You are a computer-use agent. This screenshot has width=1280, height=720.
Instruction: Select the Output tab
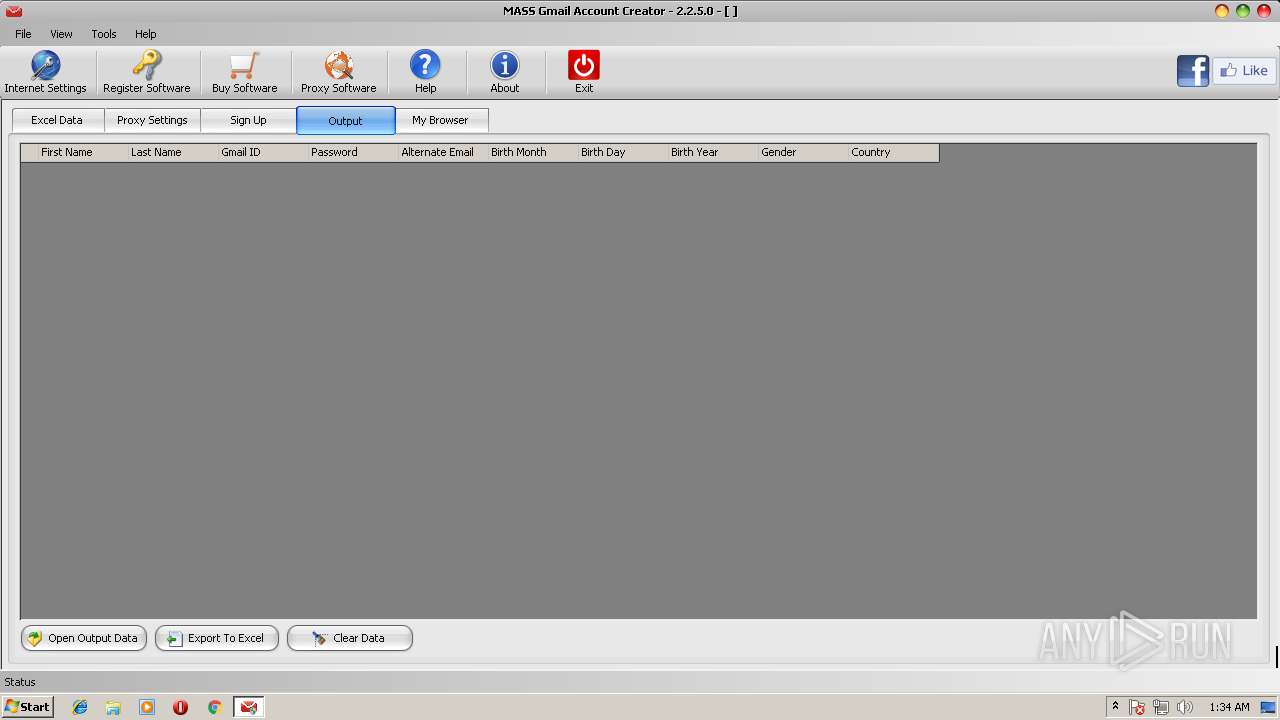pyautogui.click(x=346, y=120)
